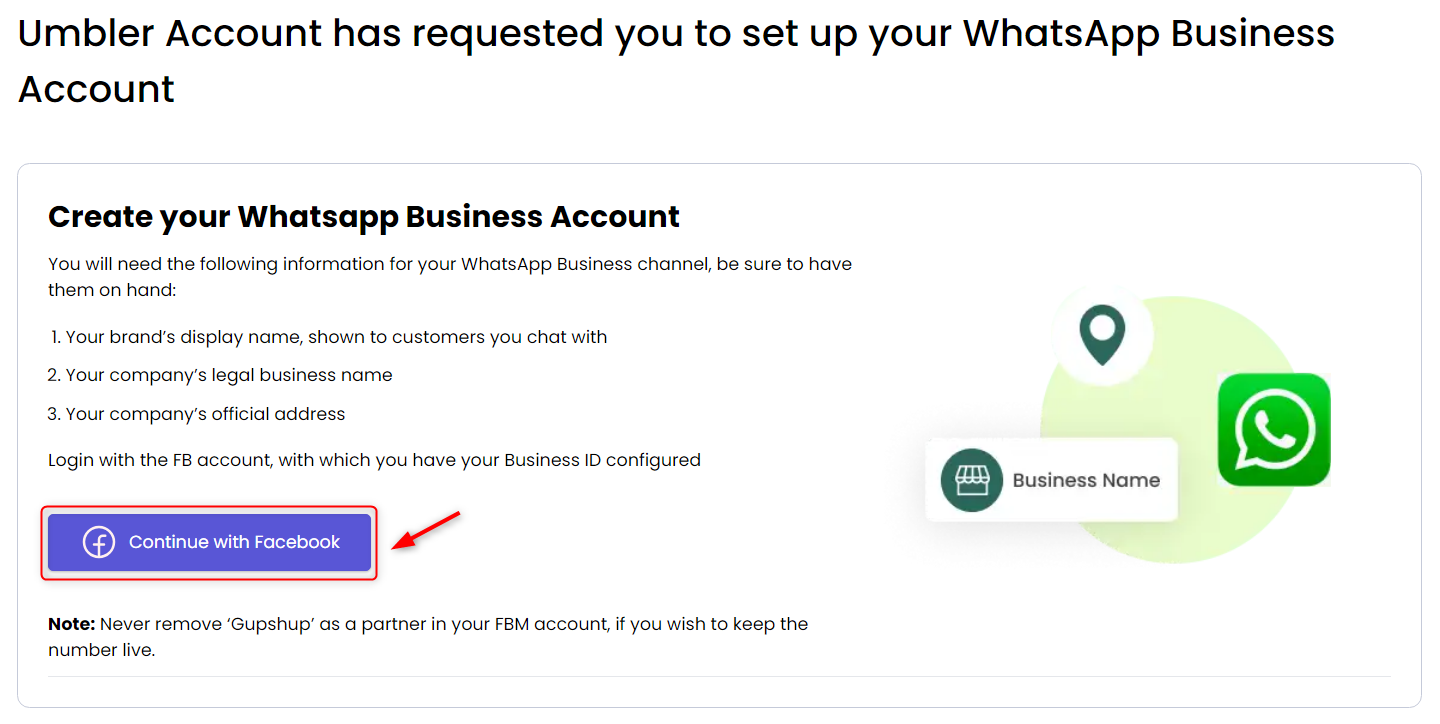Click the 'Account' word on title's second line
The height and width of the screenshot is (724, 1440).
[97, 89]
